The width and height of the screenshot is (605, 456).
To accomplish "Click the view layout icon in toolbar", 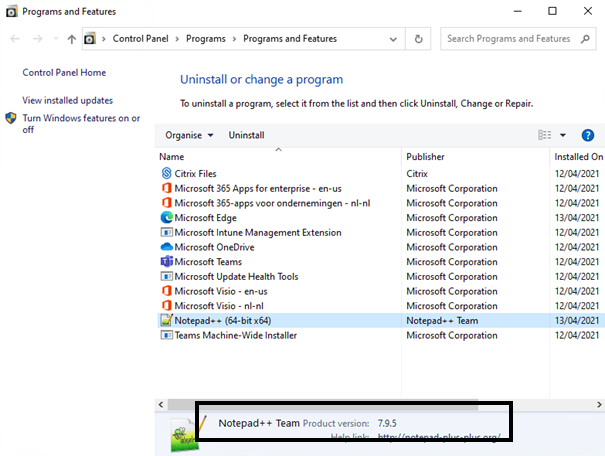I will tap(544, 135).
